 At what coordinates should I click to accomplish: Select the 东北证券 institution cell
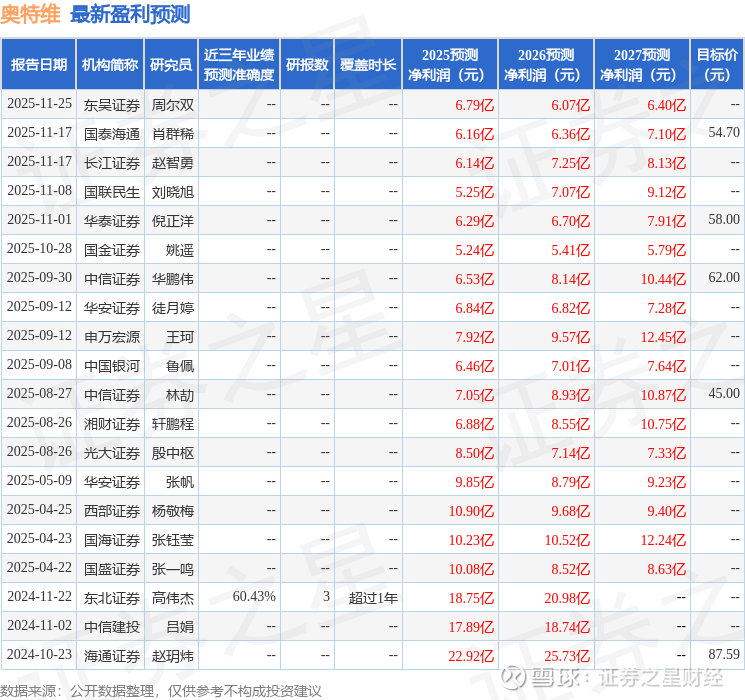pyautogui.click(x=112, y=598)
